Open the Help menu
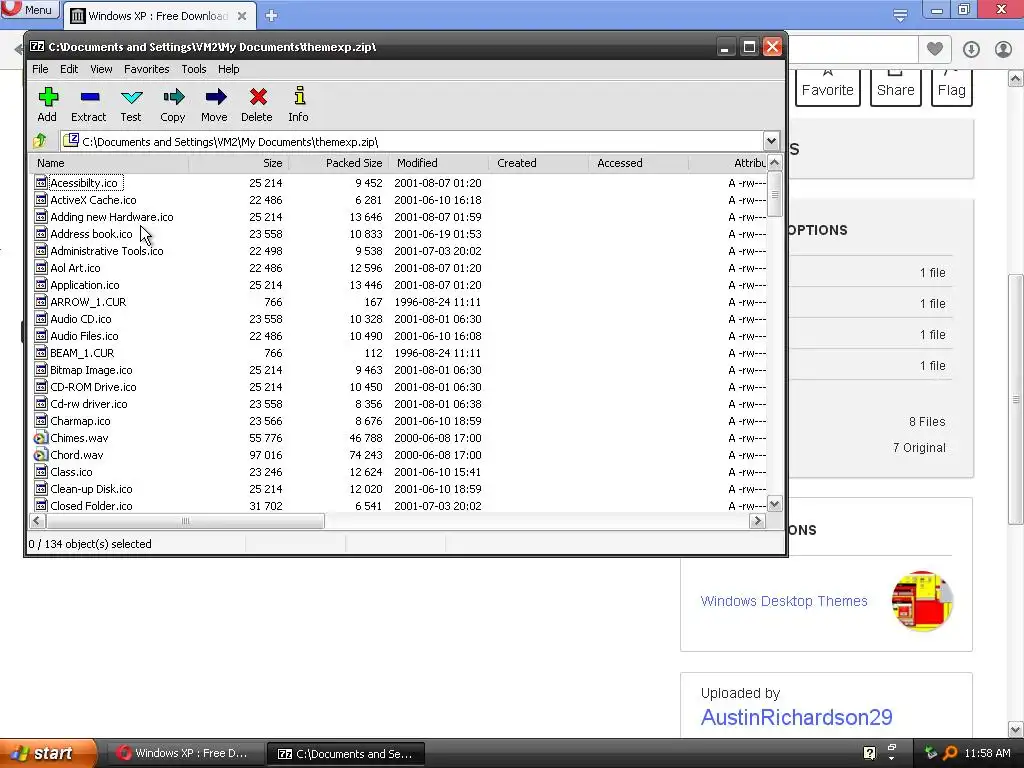 pos(228,69)
